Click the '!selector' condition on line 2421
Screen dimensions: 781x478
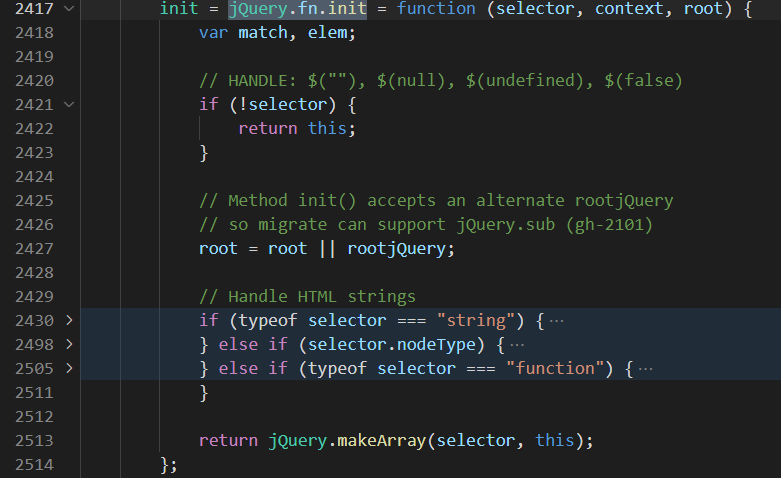[x=282, y=105]
